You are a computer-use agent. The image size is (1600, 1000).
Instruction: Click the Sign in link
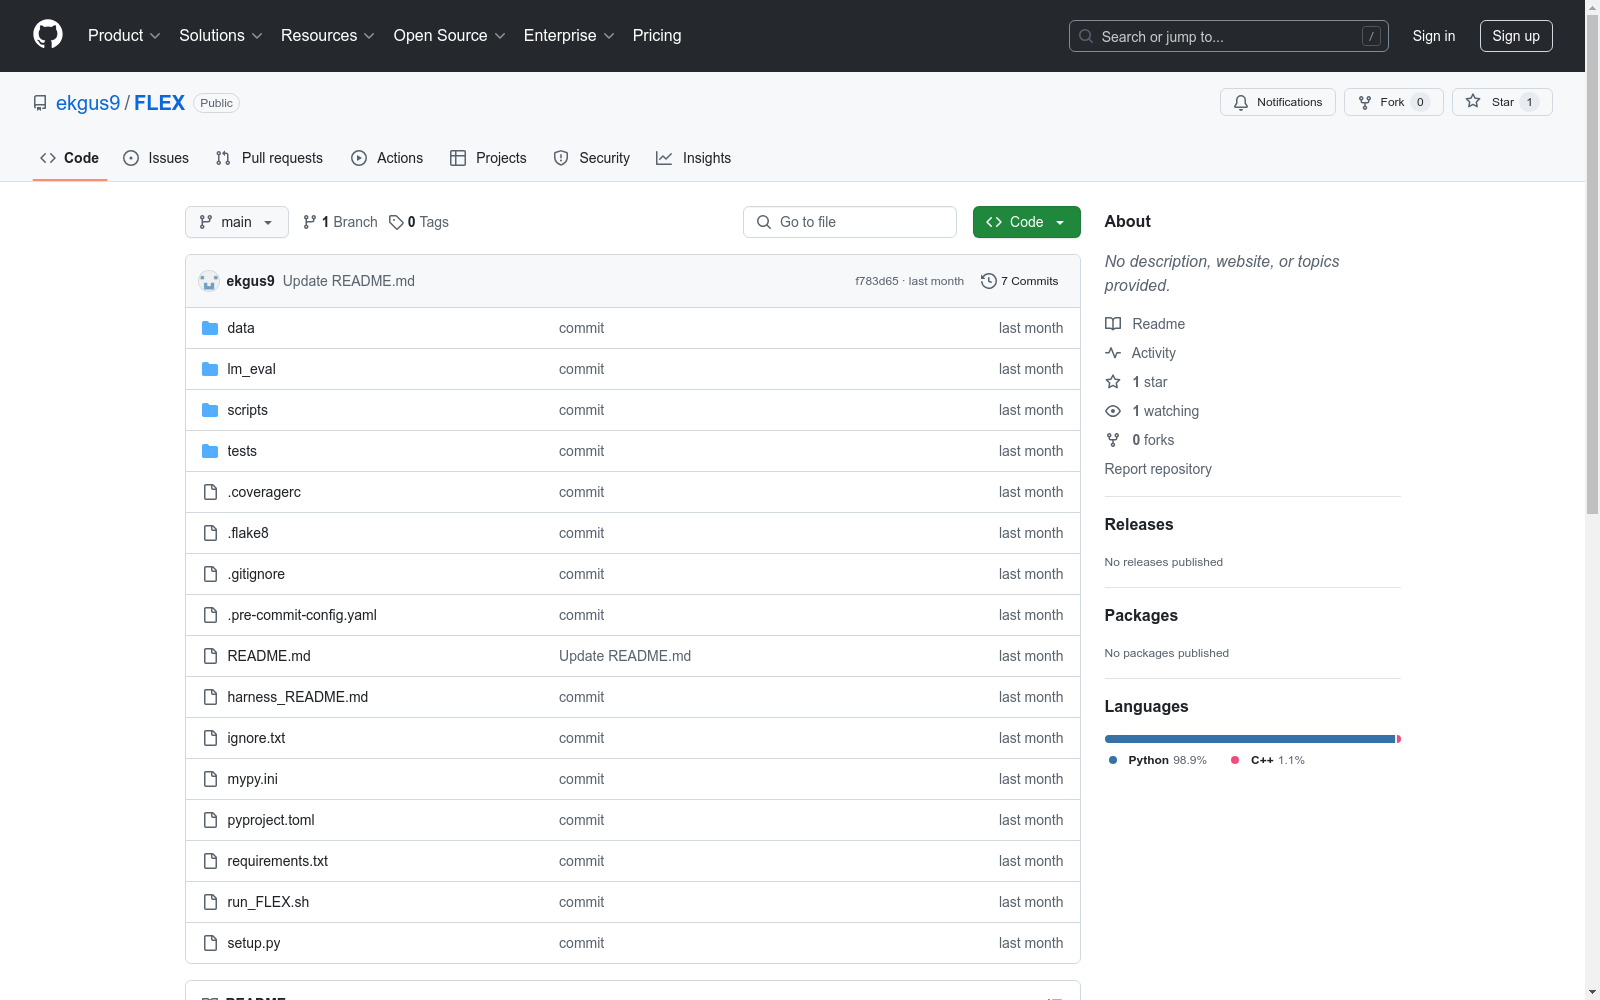pyautogui.click(x=1434, y=36)
